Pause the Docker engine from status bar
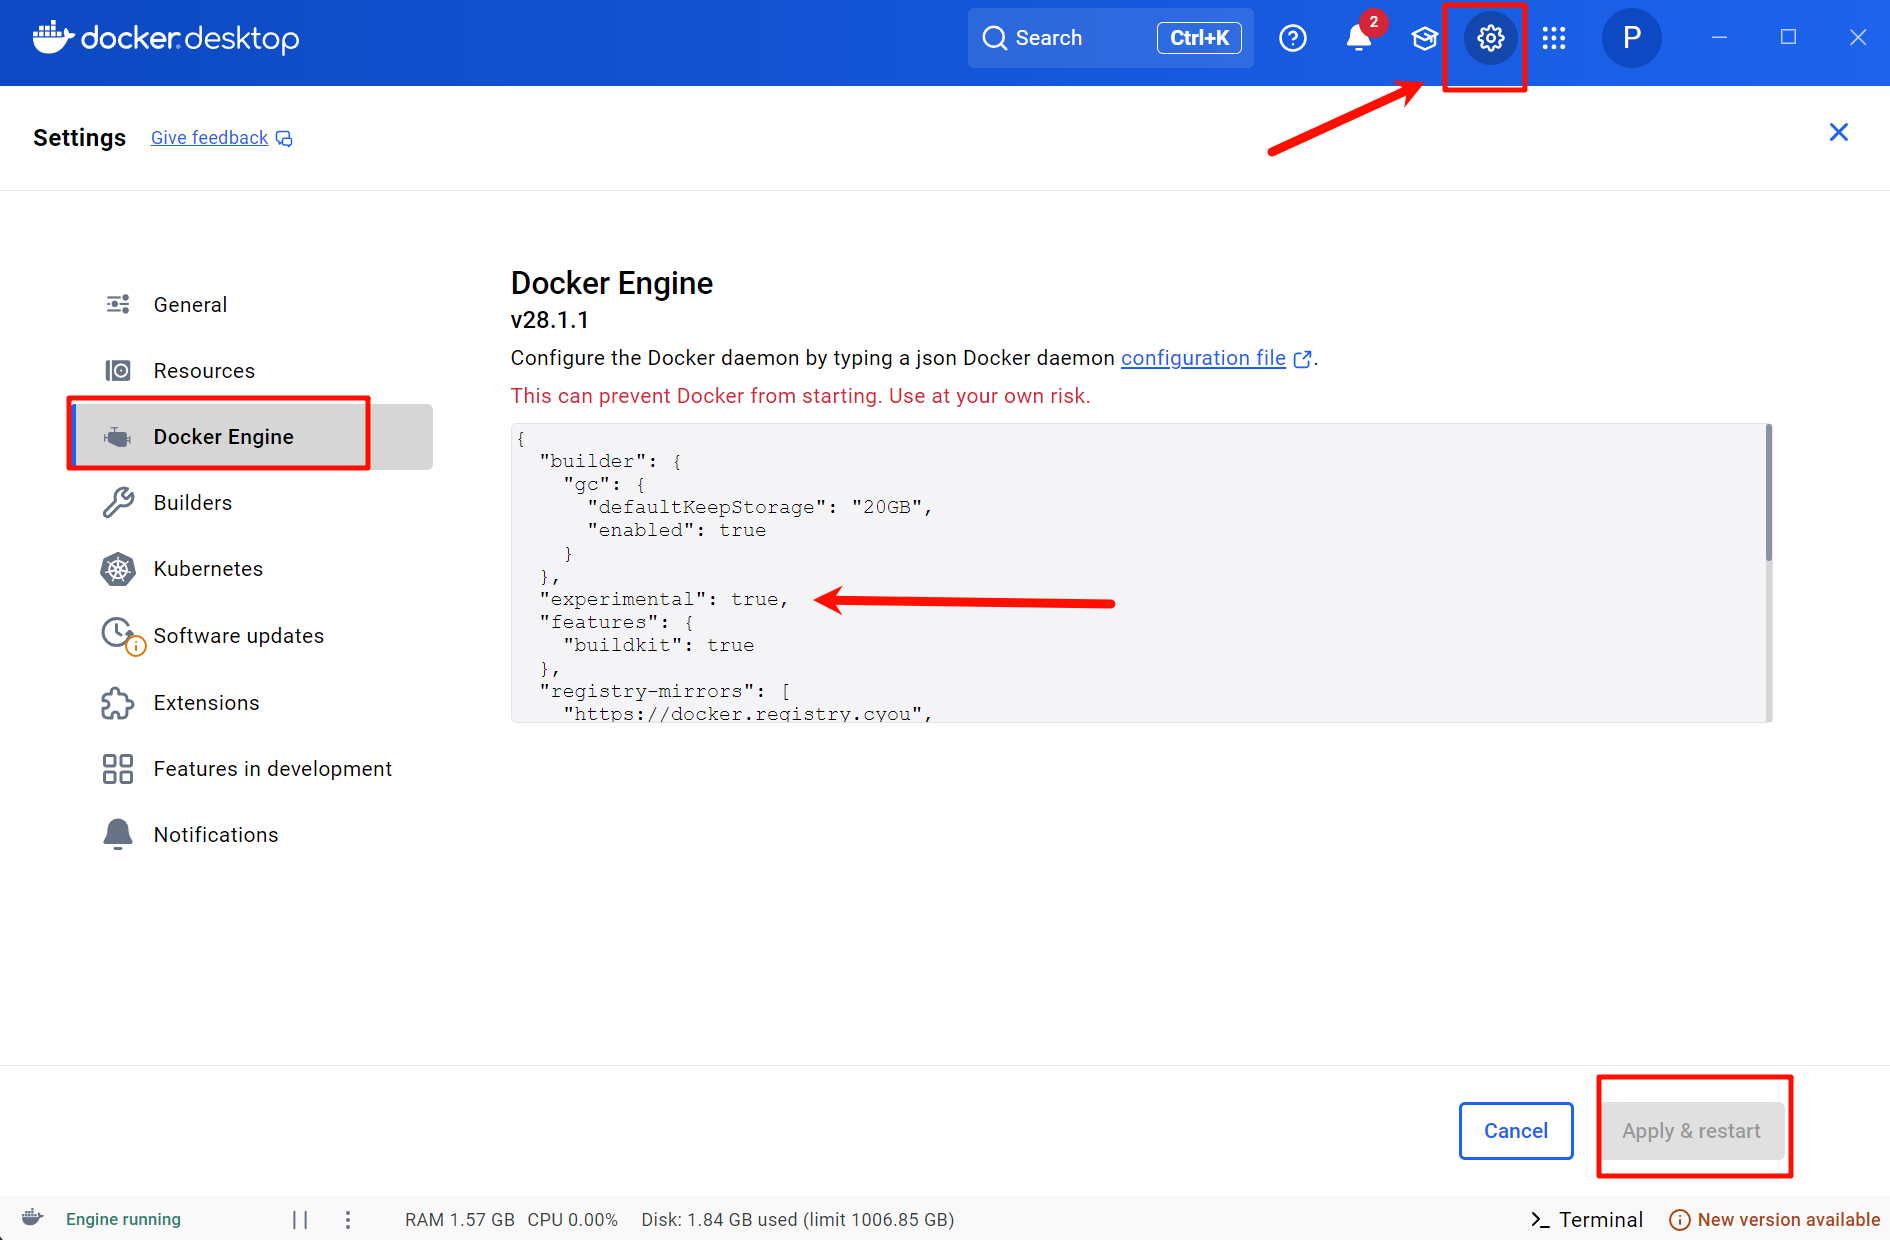 (300, 1219)
